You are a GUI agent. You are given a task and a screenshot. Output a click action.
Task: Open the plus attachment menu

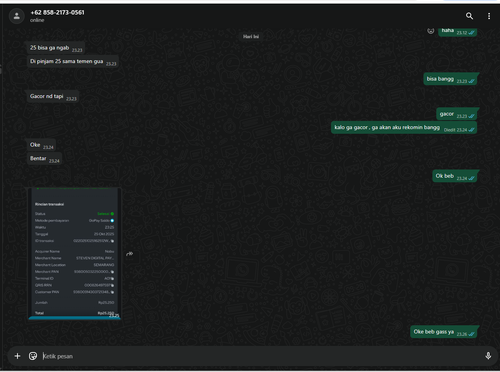17,356
